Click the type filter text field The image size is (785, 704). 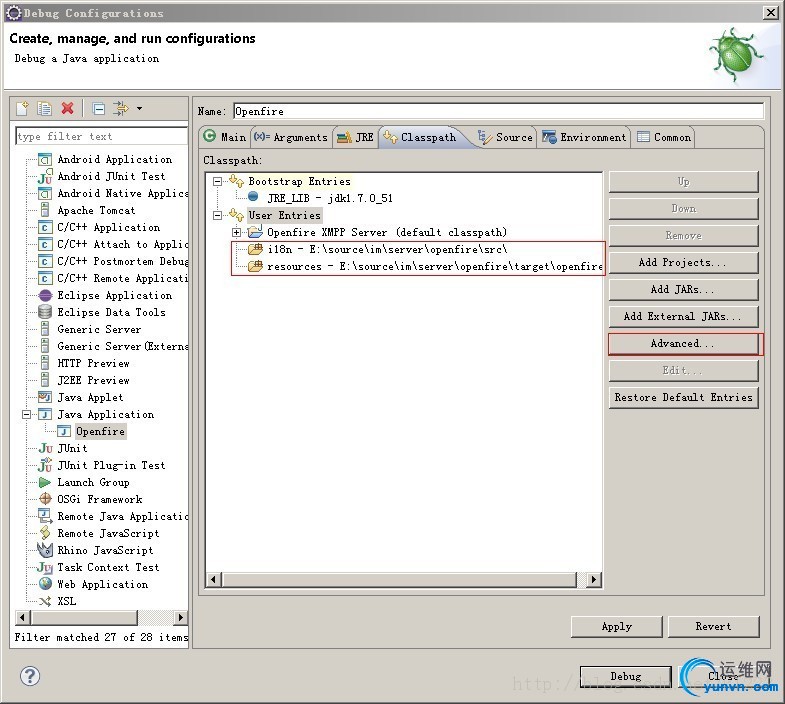tap(101, 136)
